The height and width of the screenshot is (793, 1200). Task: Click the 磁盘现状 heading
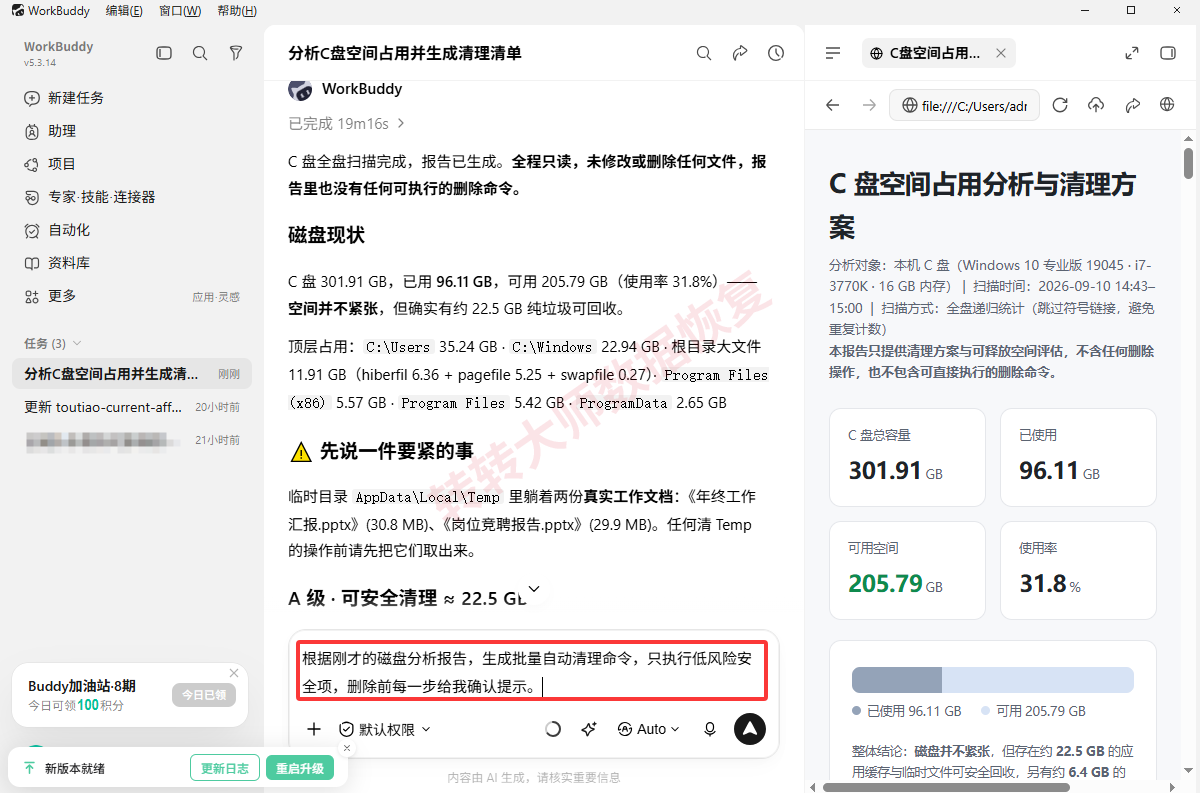click(326, 235)
